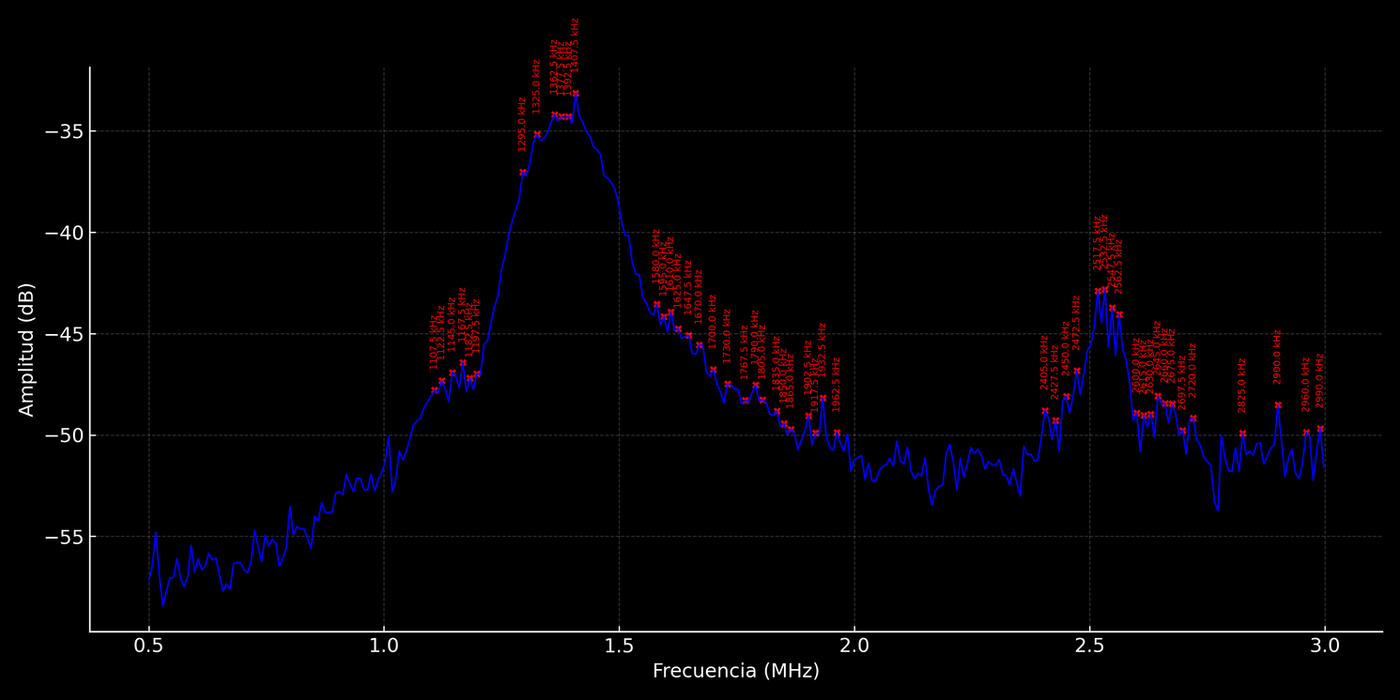Select the x-axis tick label 1.5
1400x700 pixels.
tap(619, 647)
